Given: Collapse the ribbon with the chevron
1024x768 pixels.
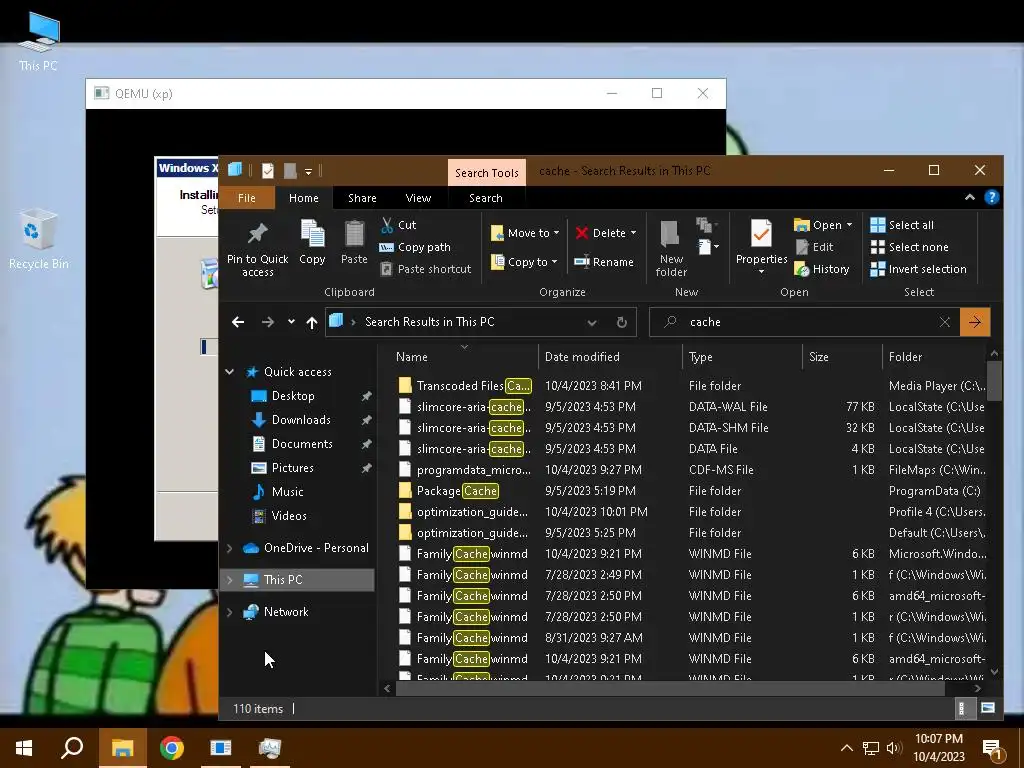Looking at the screenshot, I should [x=969, y=197].
